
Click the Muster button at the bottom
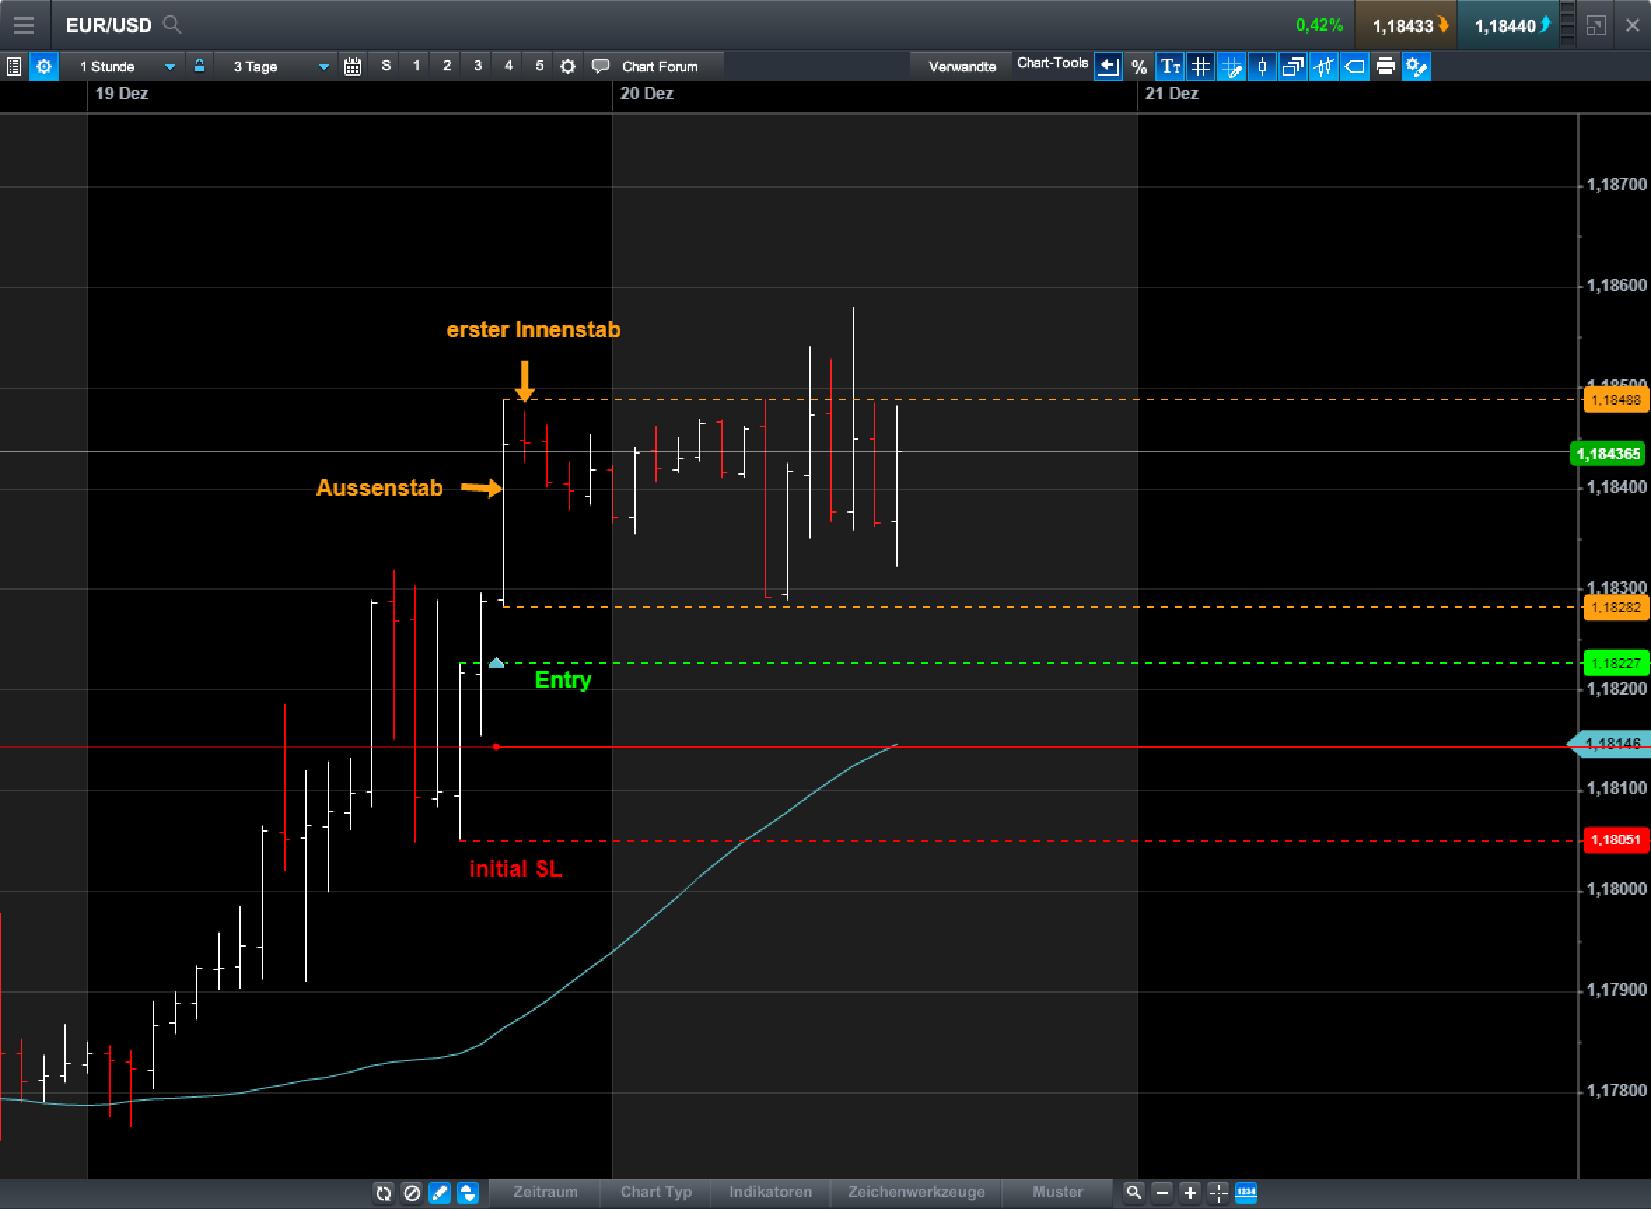tap(1058, 1192)
